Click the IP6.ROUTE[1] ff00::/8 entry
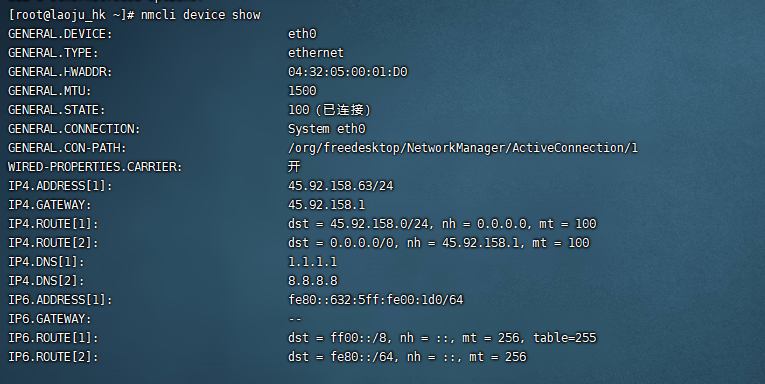The width and height of the screenshot is (765, 384). (x=442, y=338)
